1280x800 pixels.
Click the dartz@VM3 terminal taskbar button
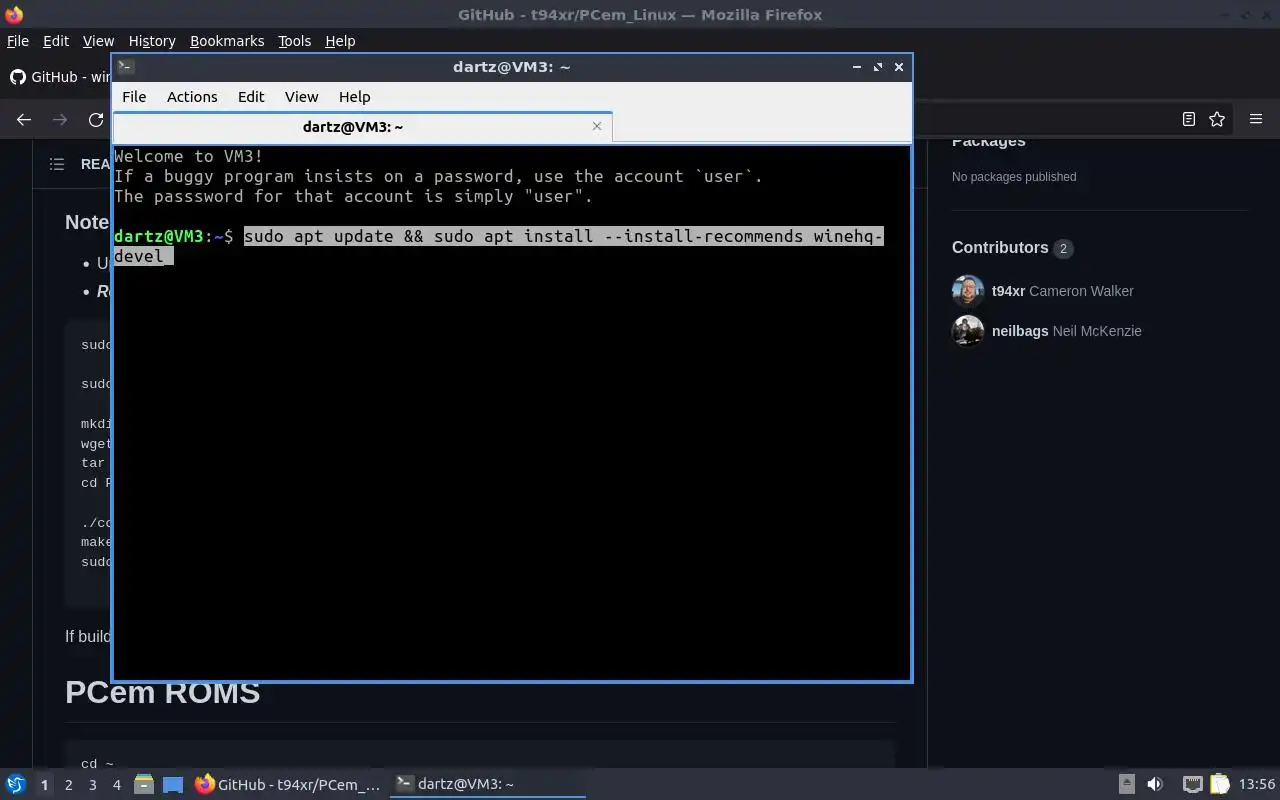pyautogui.click(x=487, y=784)
